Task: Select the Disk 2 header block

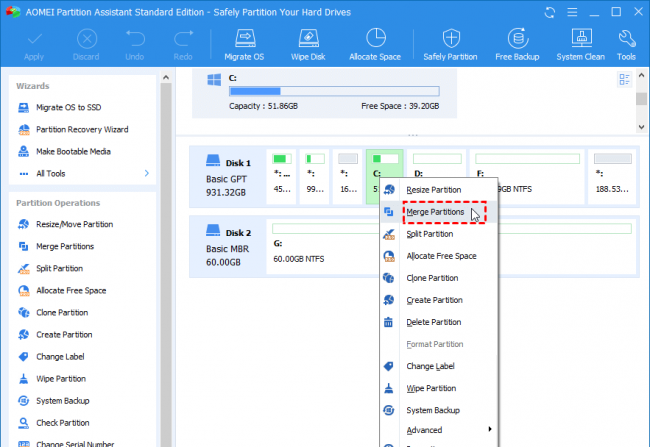Action: tap(228, 246)
